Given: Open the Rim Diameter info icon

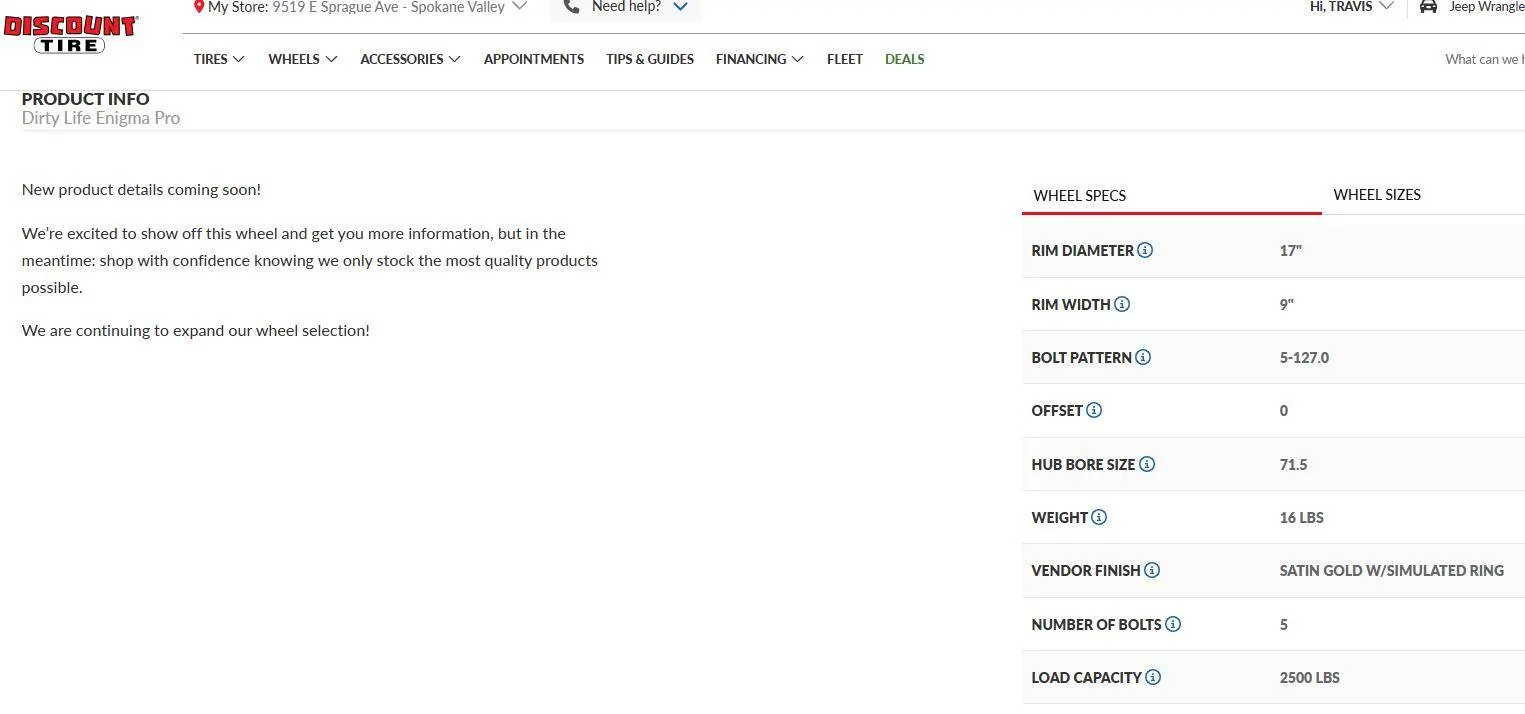Looking at the screenshot, I should [1145, 250].
